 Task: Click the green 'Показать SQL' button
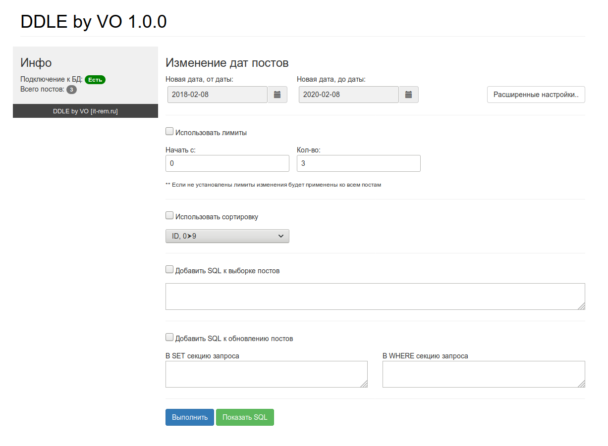(x=245, y=417)
